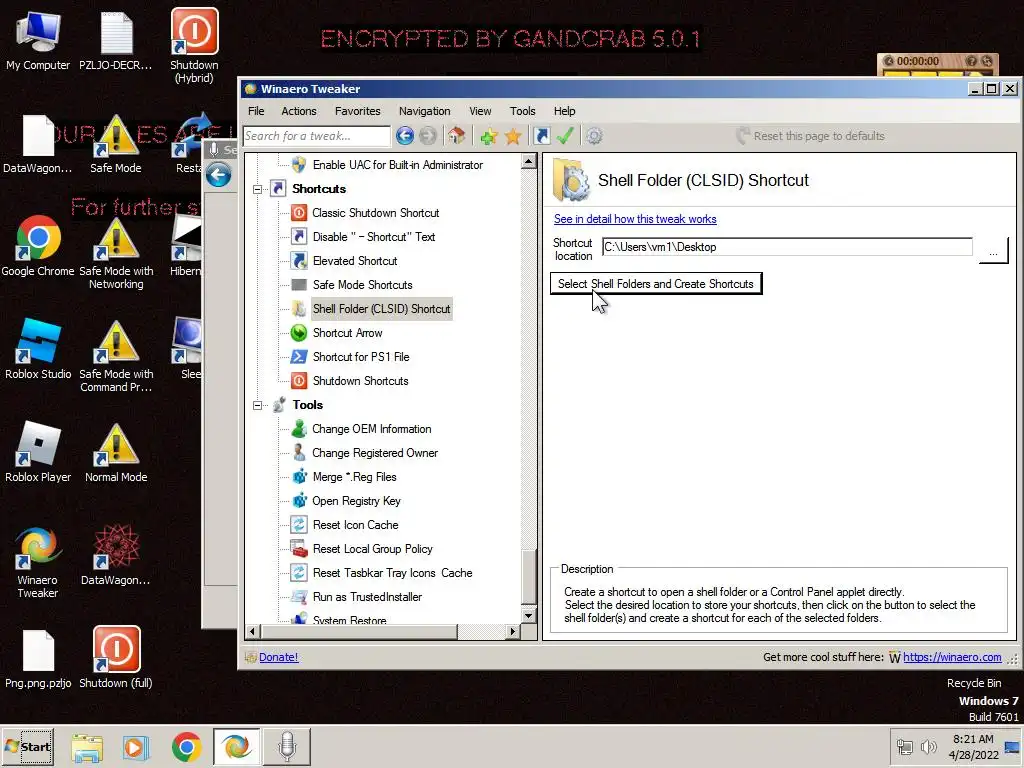Select the Normal Mode desktop shortcut
This screenshot has height=768, width=1024.
tap(116, 452)
